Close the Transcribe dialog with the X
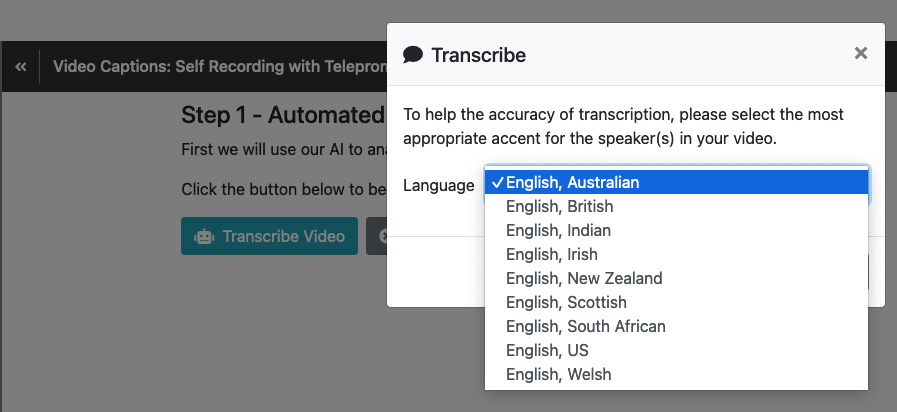 click(x=860, y=53)
